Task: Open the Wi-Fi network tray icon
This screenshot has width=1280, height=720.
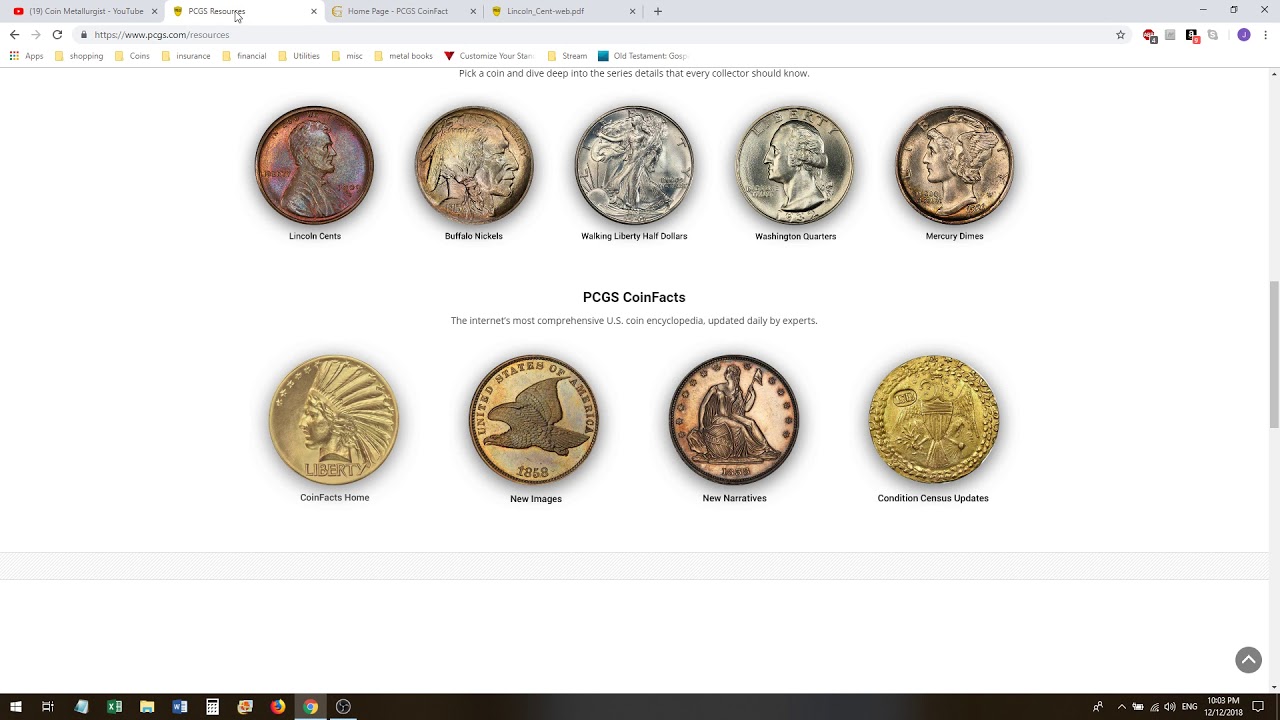Action: 1154,707
